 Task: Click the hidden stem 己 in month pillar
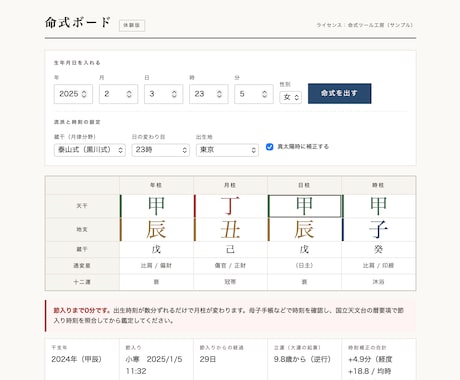(230, 249)
